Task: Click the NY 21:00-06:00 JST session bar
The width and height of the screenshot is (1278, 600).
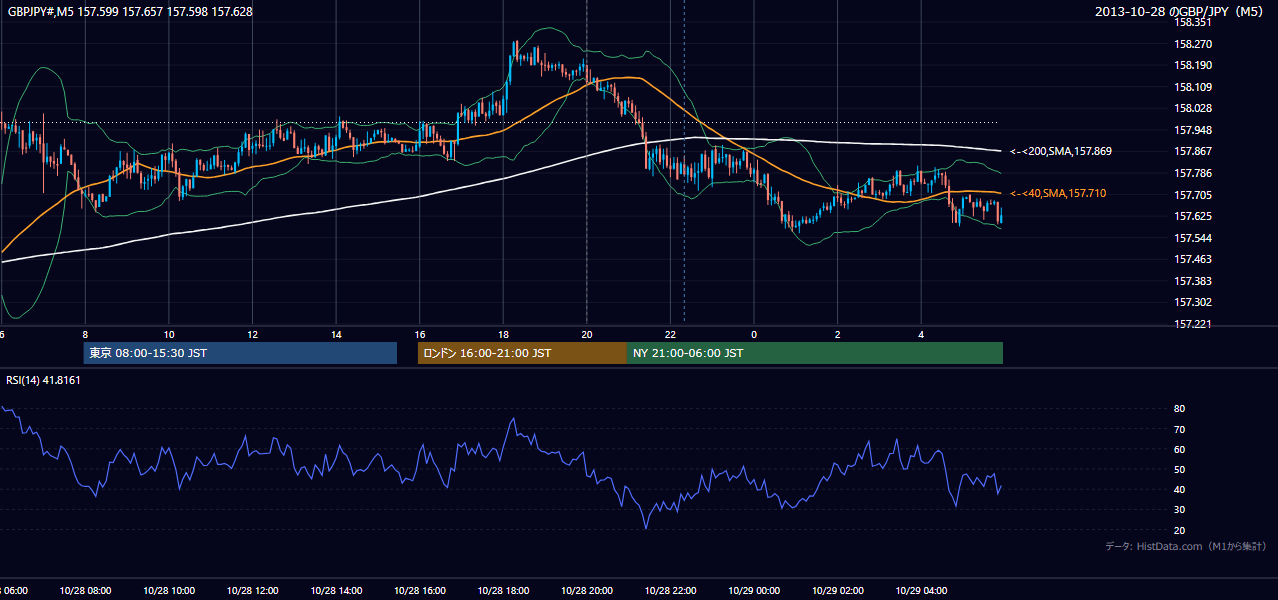Action: (815, 353)
